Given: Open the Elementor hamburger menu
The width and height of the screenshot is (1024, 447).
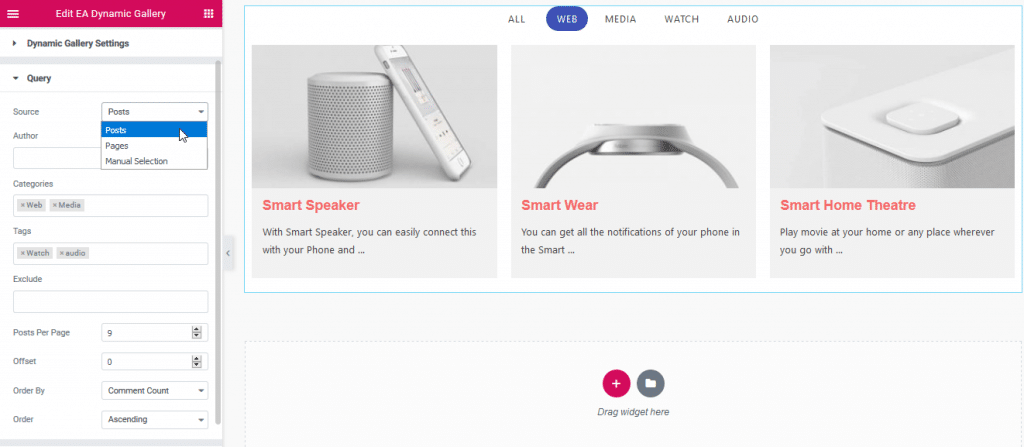Looking at the screenshot, I should 13,13.
